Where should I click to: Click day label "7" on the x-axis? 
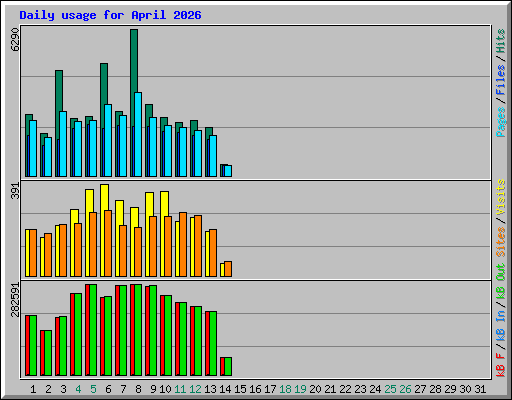coord(123,389)
